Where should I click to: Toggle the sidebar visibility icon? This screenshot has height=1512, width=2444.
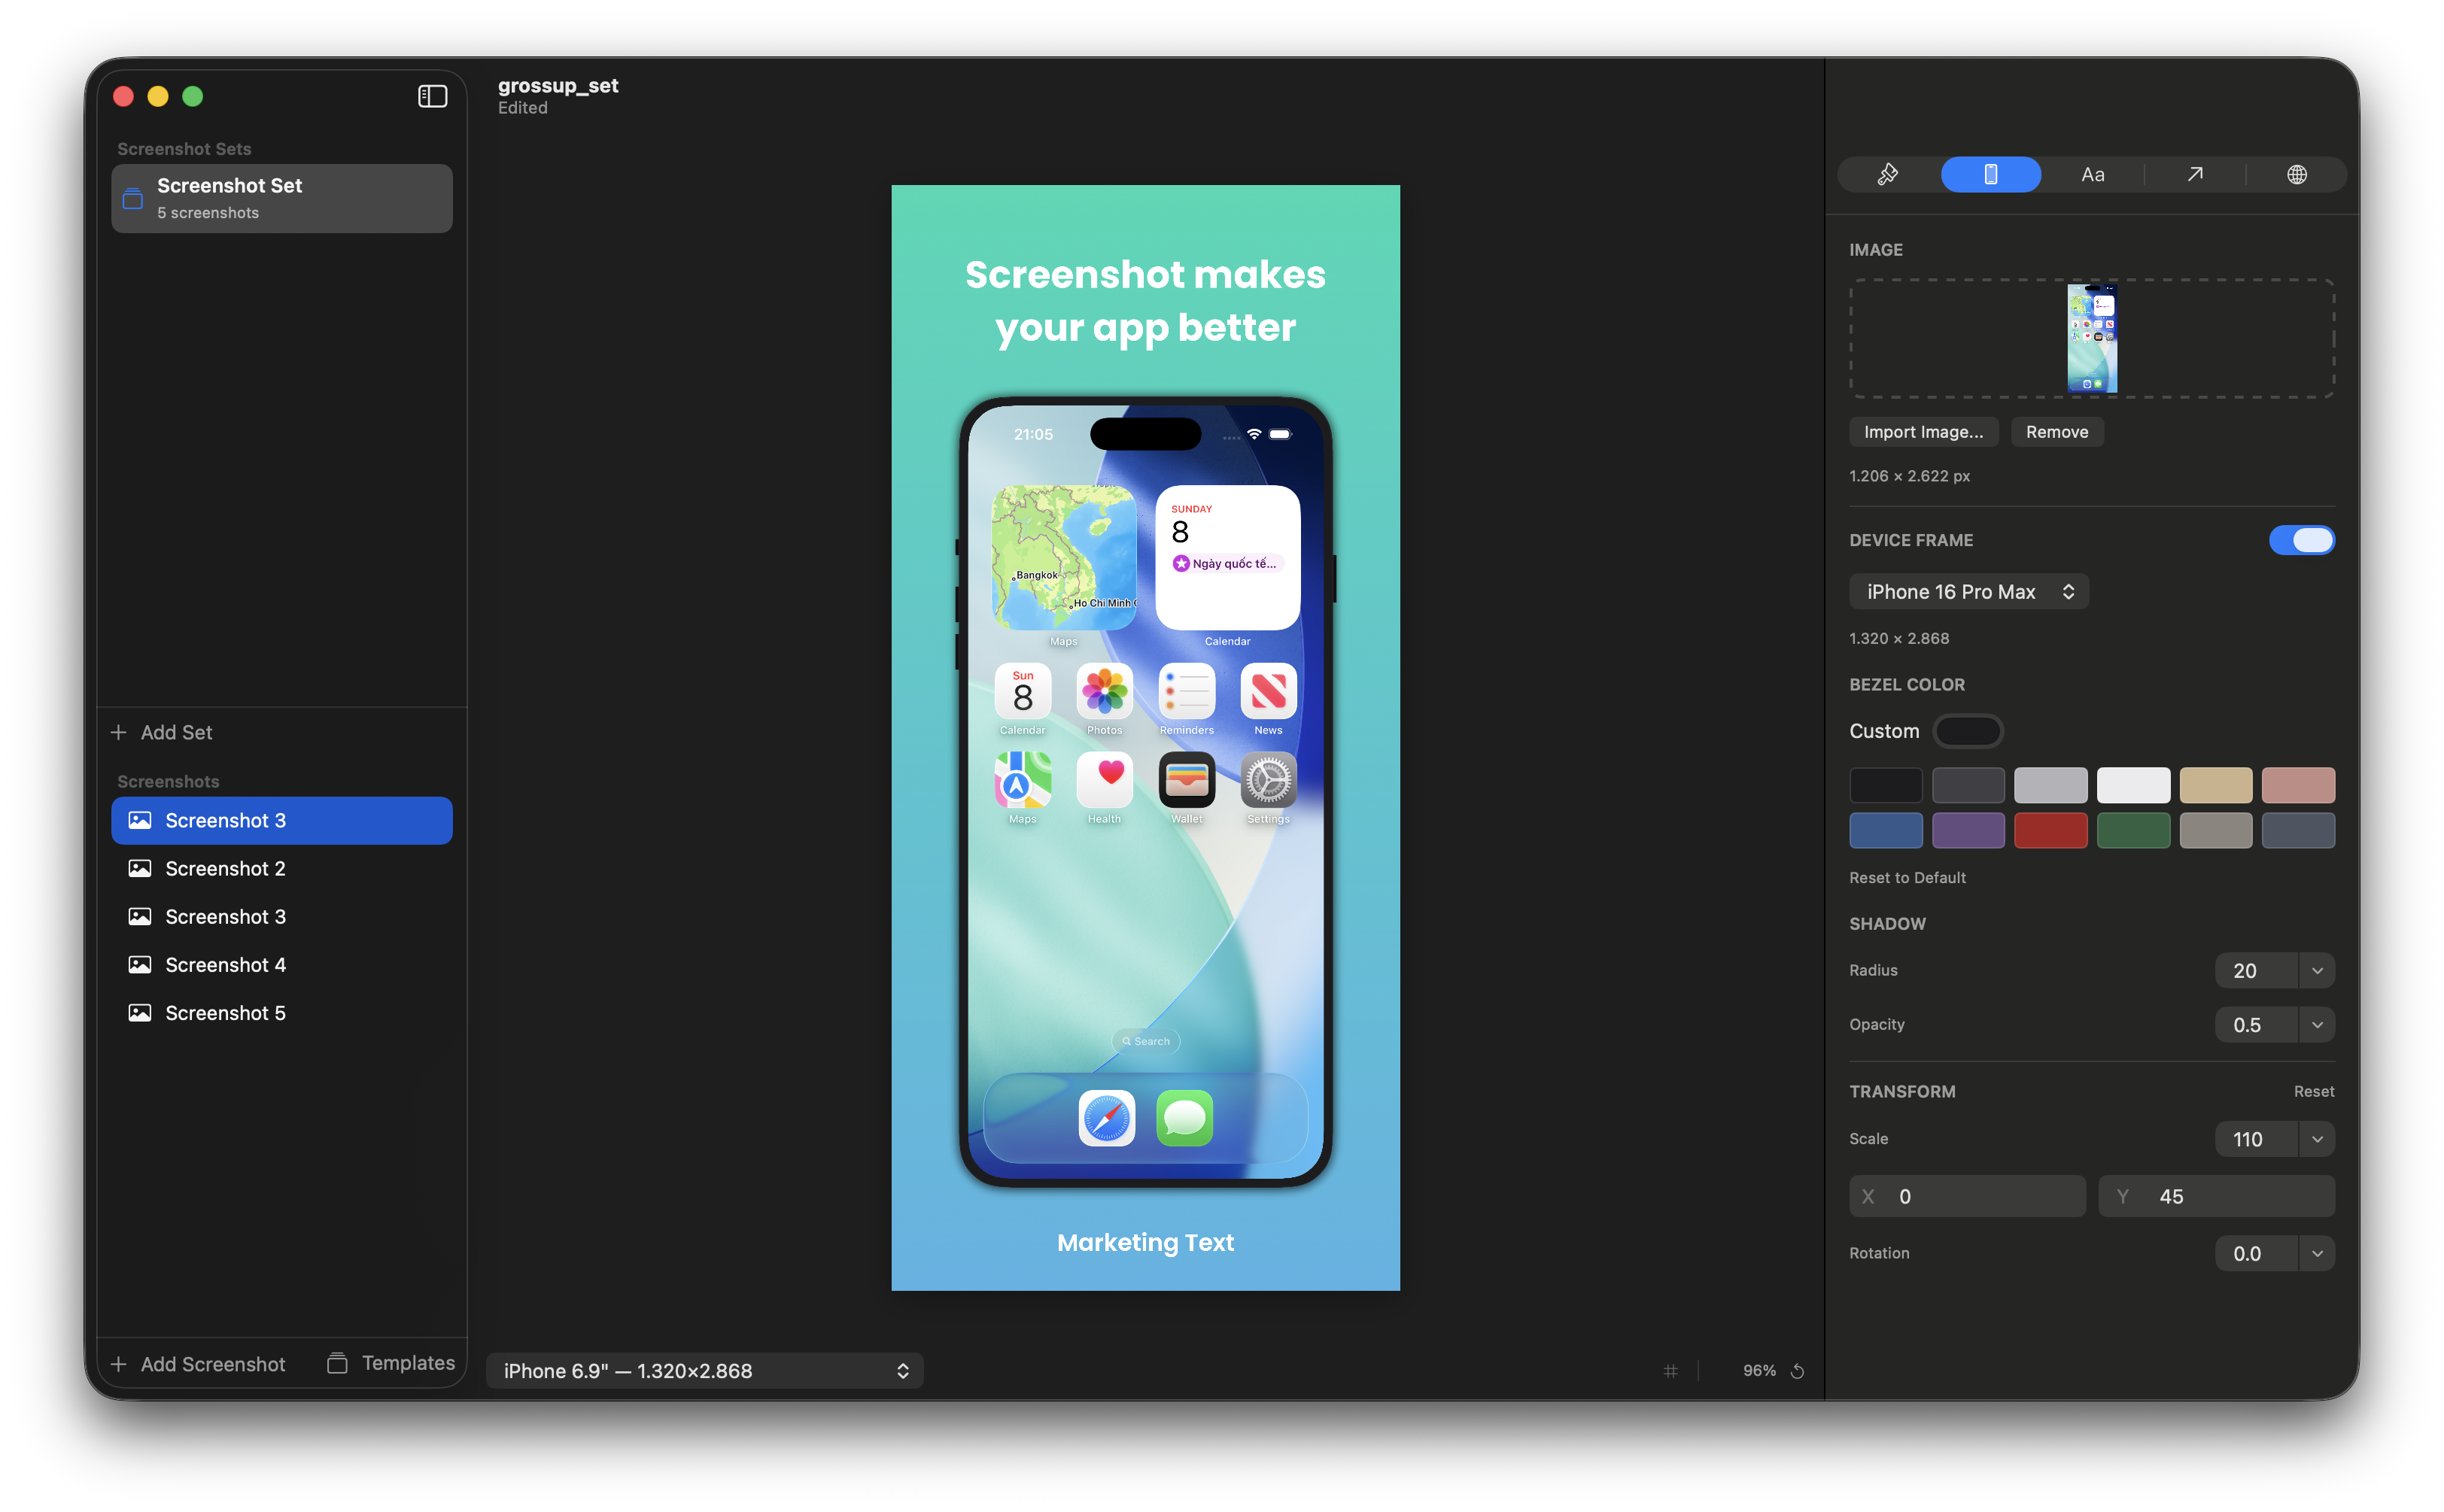coord(432,96)
